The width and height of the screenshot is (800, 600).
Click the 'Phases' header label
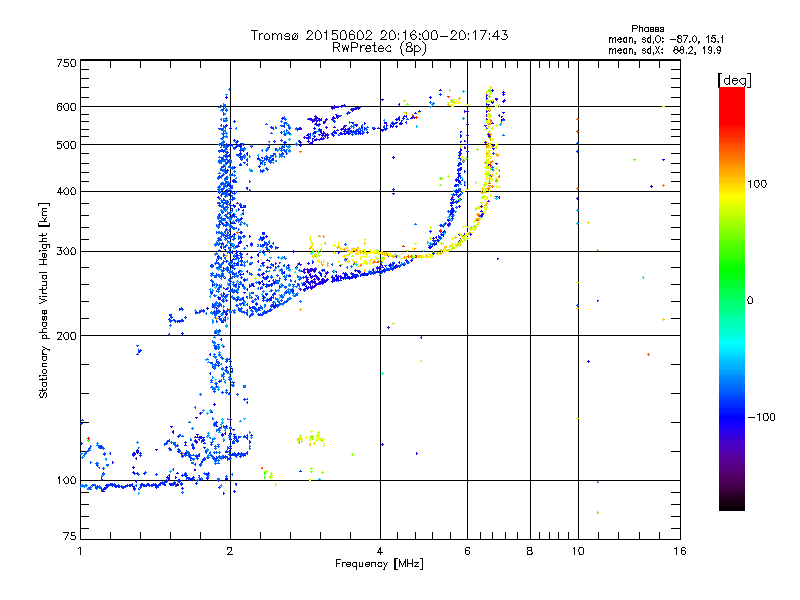(647, 29)
